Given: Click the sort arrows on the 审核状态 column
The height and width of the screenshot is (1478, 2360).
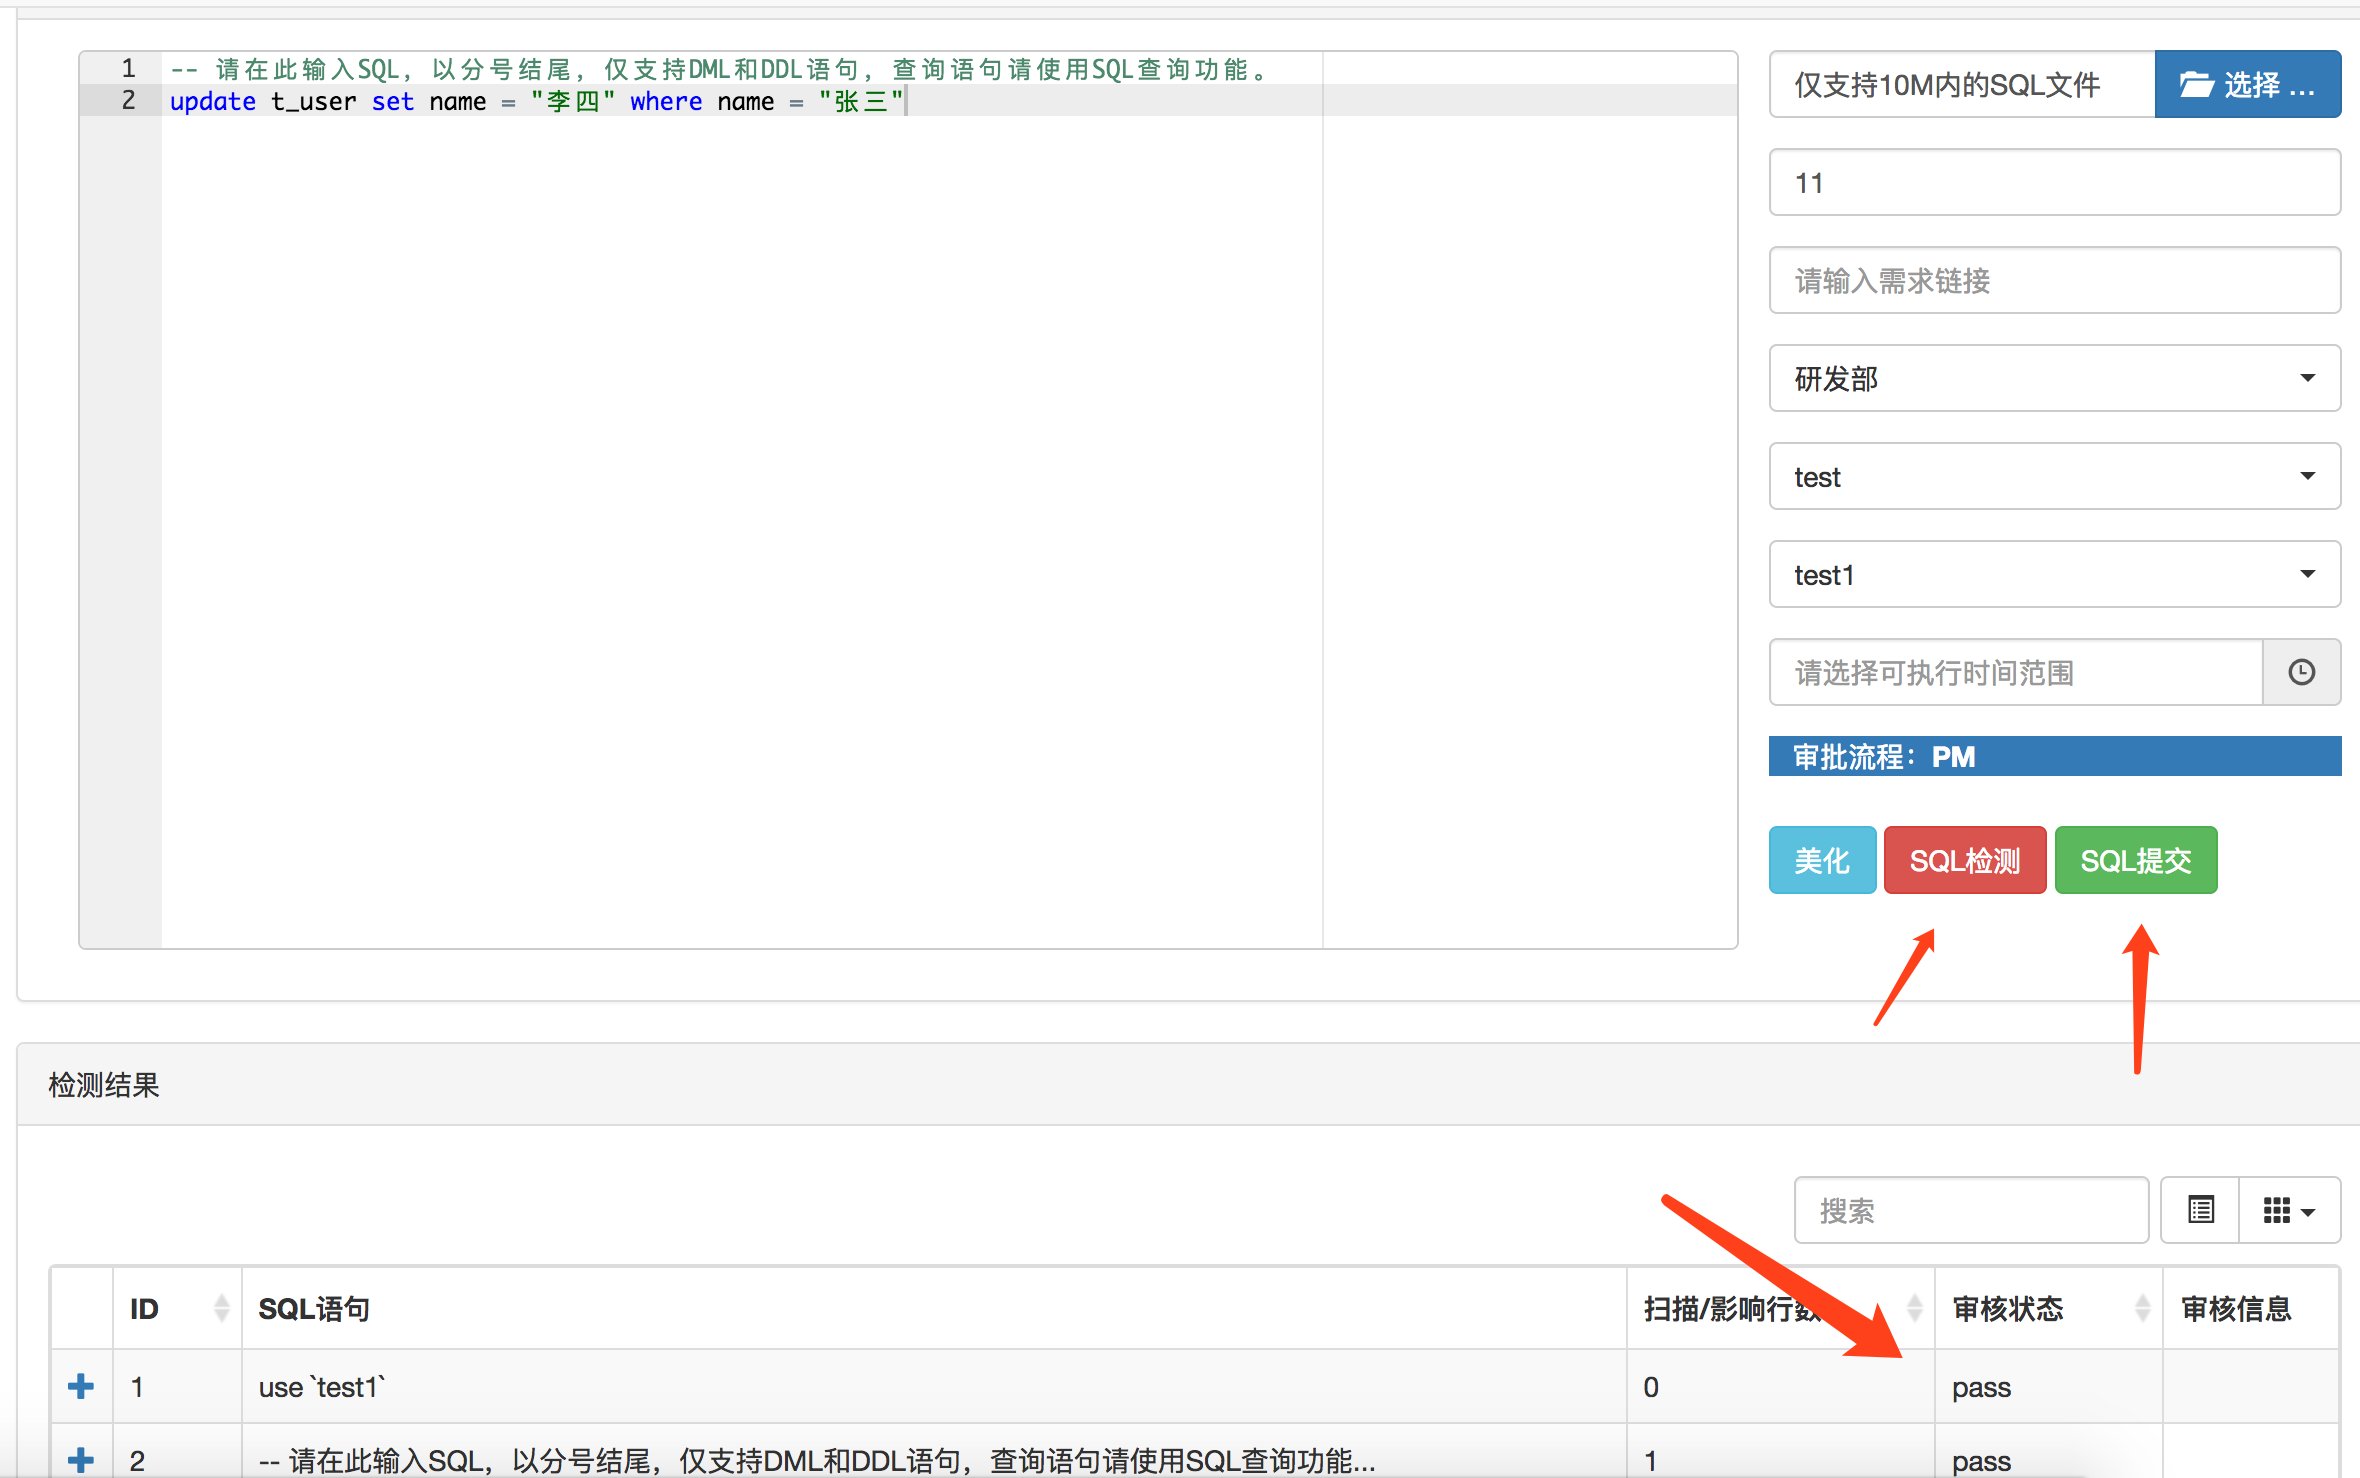Looking at the screenshot, I should pyautogui.click(x=2141, y=1307).
